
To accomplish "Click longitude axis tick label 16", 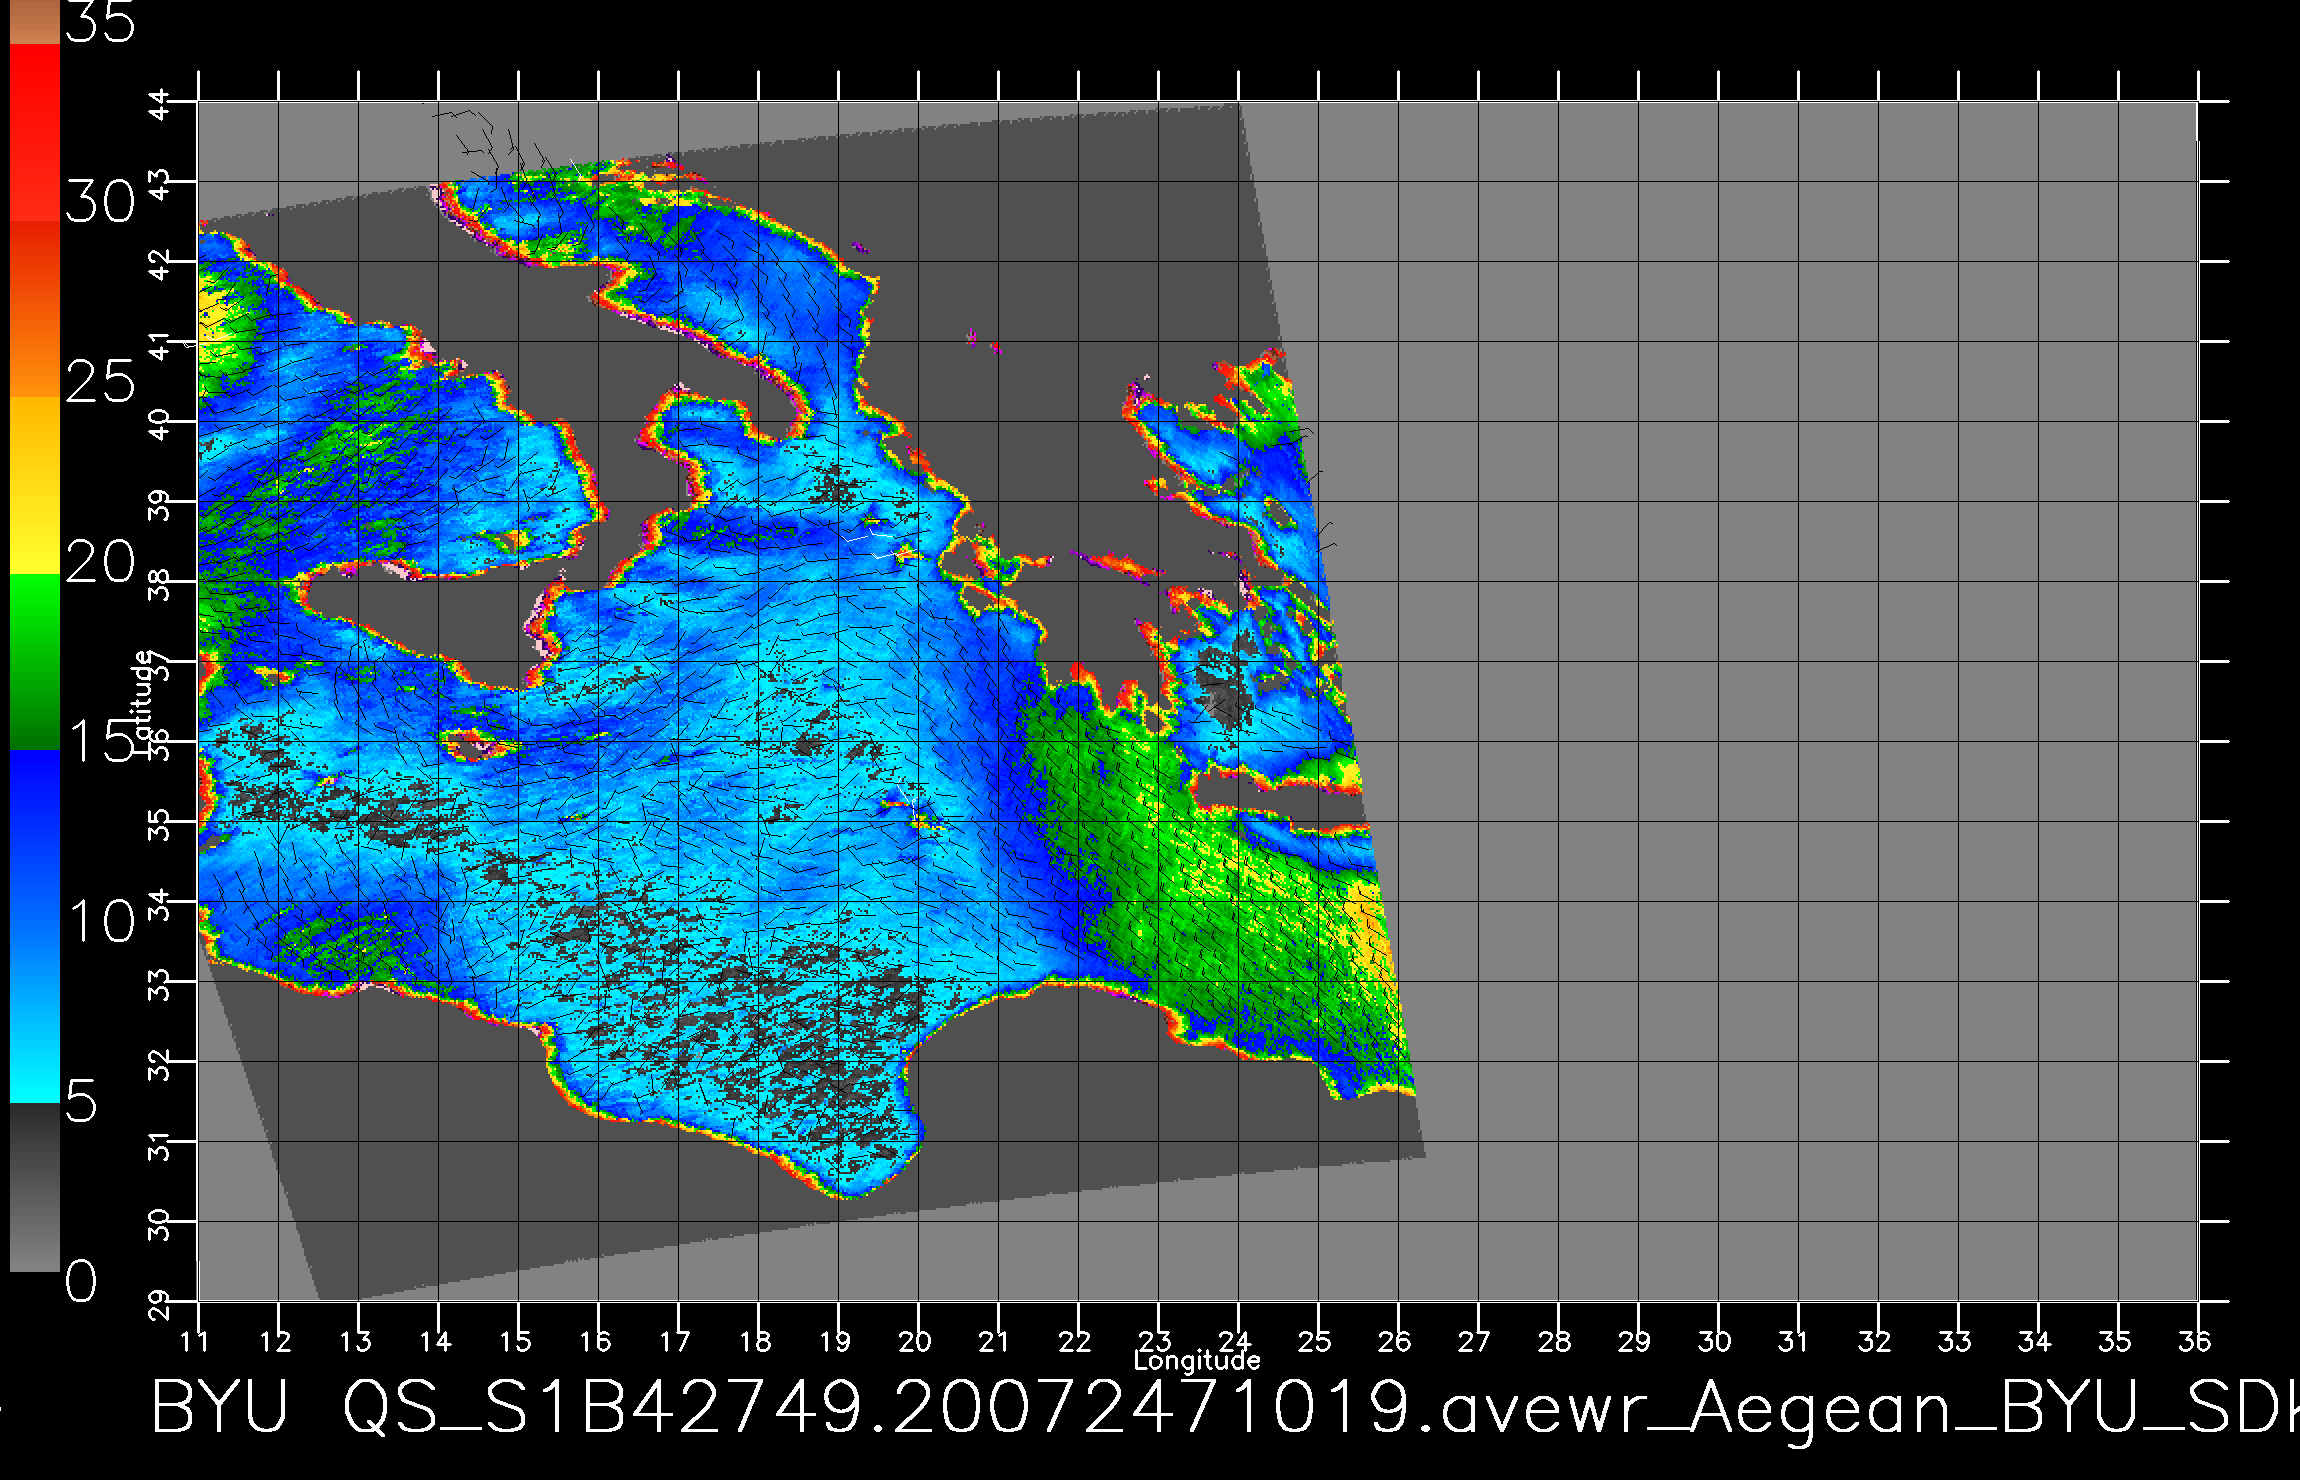I will click(x=596, y=1341).
